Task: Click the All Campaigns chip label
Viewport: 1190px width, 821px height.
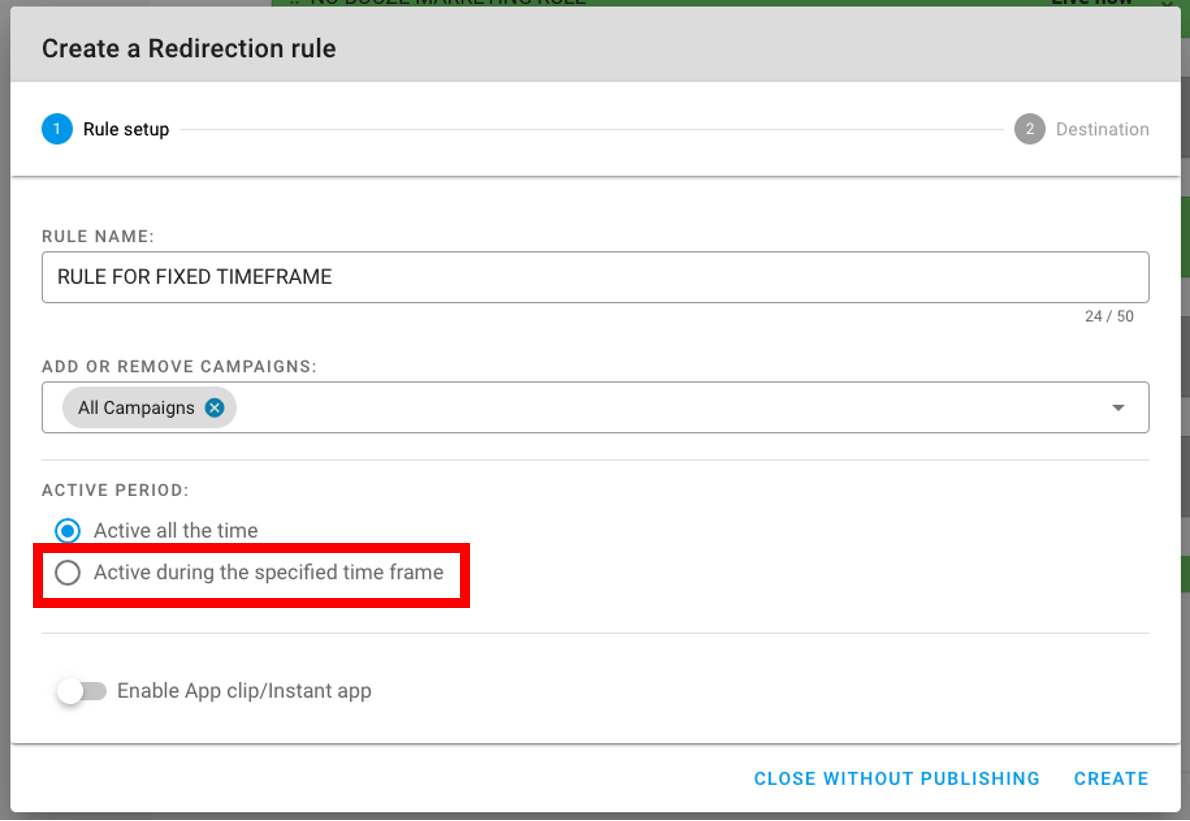Action: [x=136, y=408]
